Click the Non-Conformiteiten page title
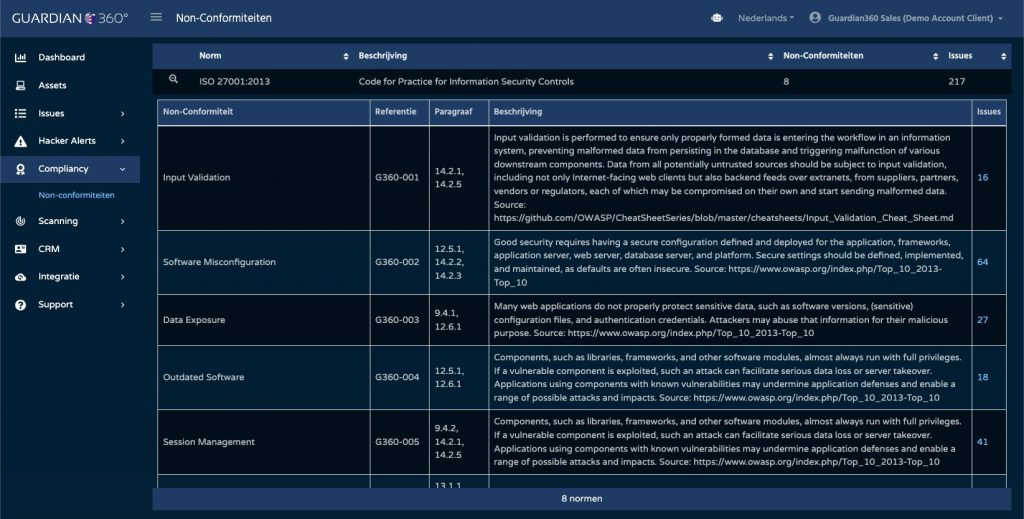1024x519 pixels. click(223, 18)
